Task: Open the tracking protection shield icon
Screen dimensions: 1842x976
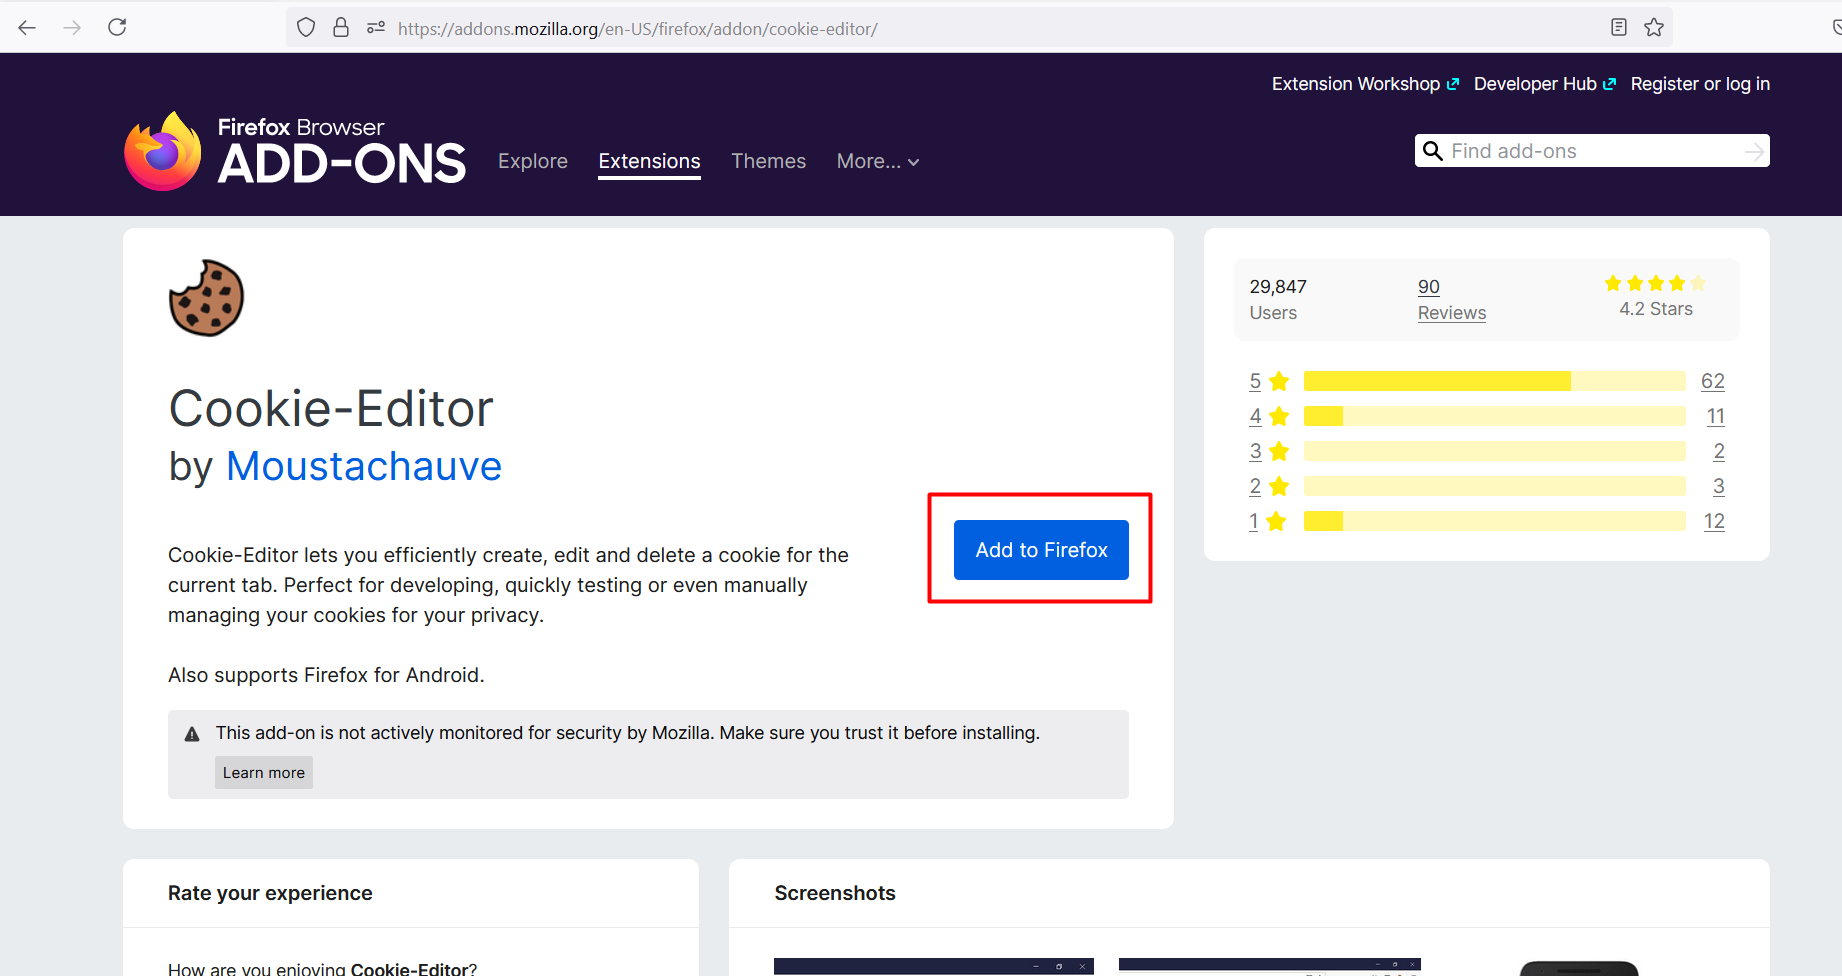Action: (306, 28)
